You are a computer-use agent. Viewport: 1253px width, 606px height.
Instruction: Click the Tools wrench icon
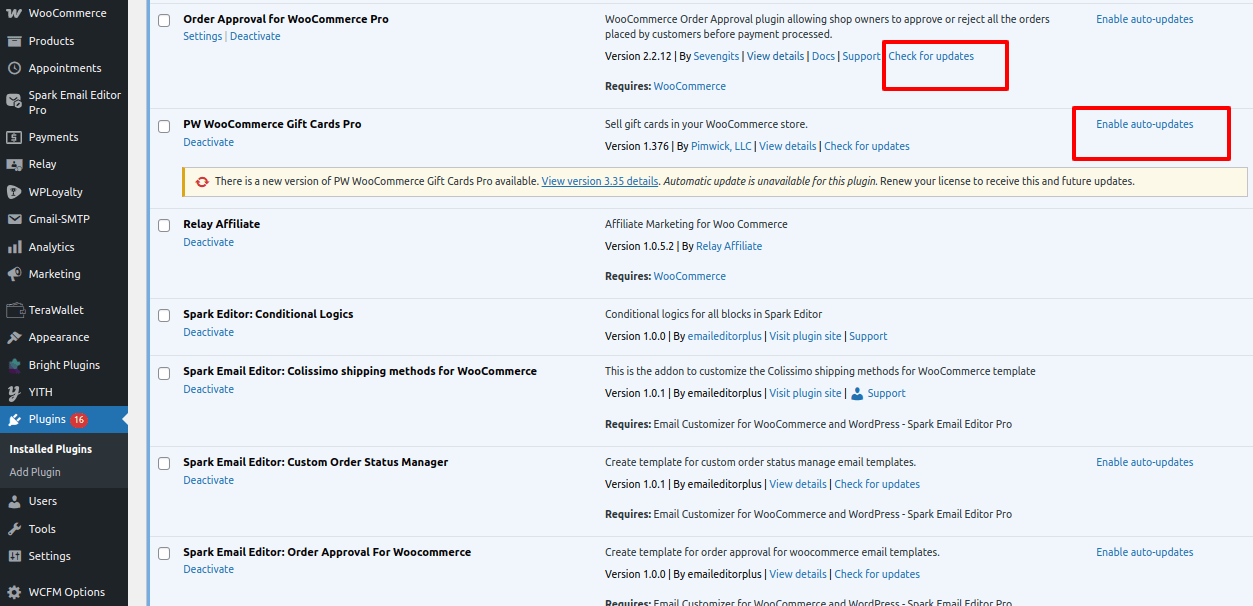14,529
